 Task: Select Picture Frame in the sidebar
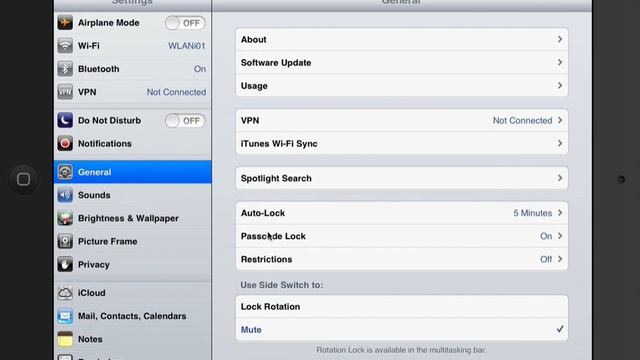[x=133, y=241]
